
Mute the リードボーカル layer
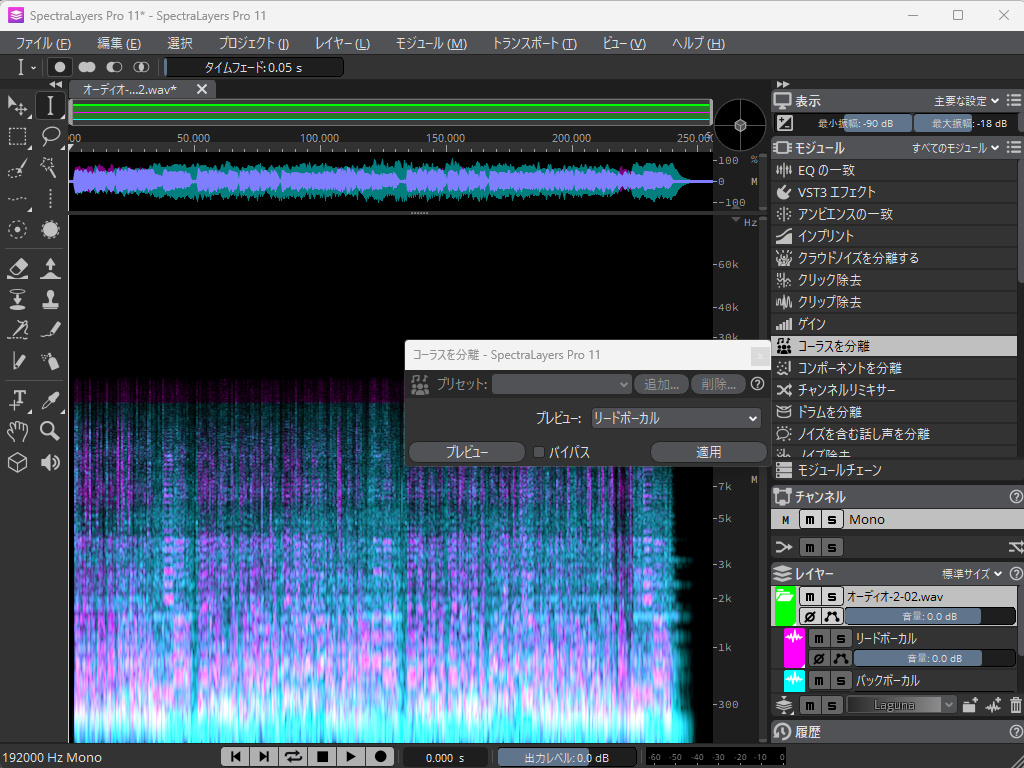(819, 638)
